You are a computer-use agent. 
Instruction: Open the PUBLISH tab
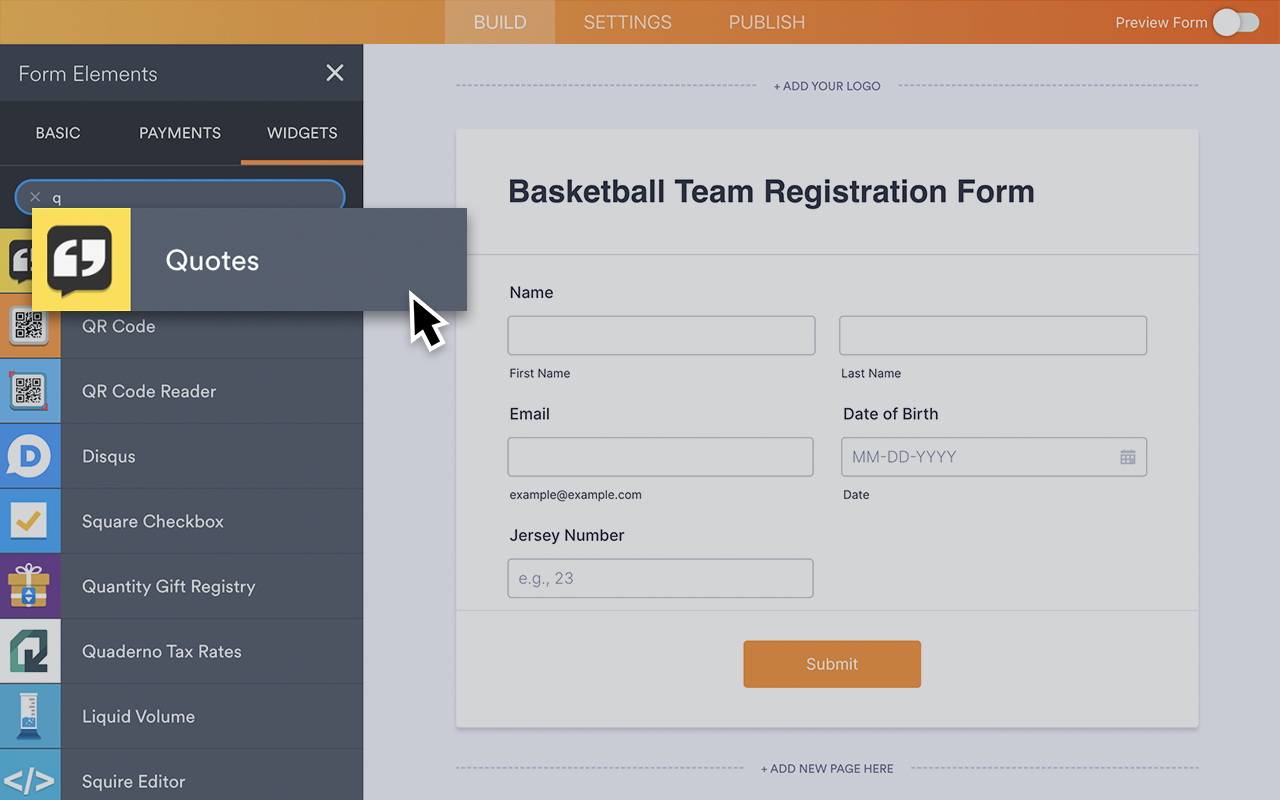click(x=766, y=22)
